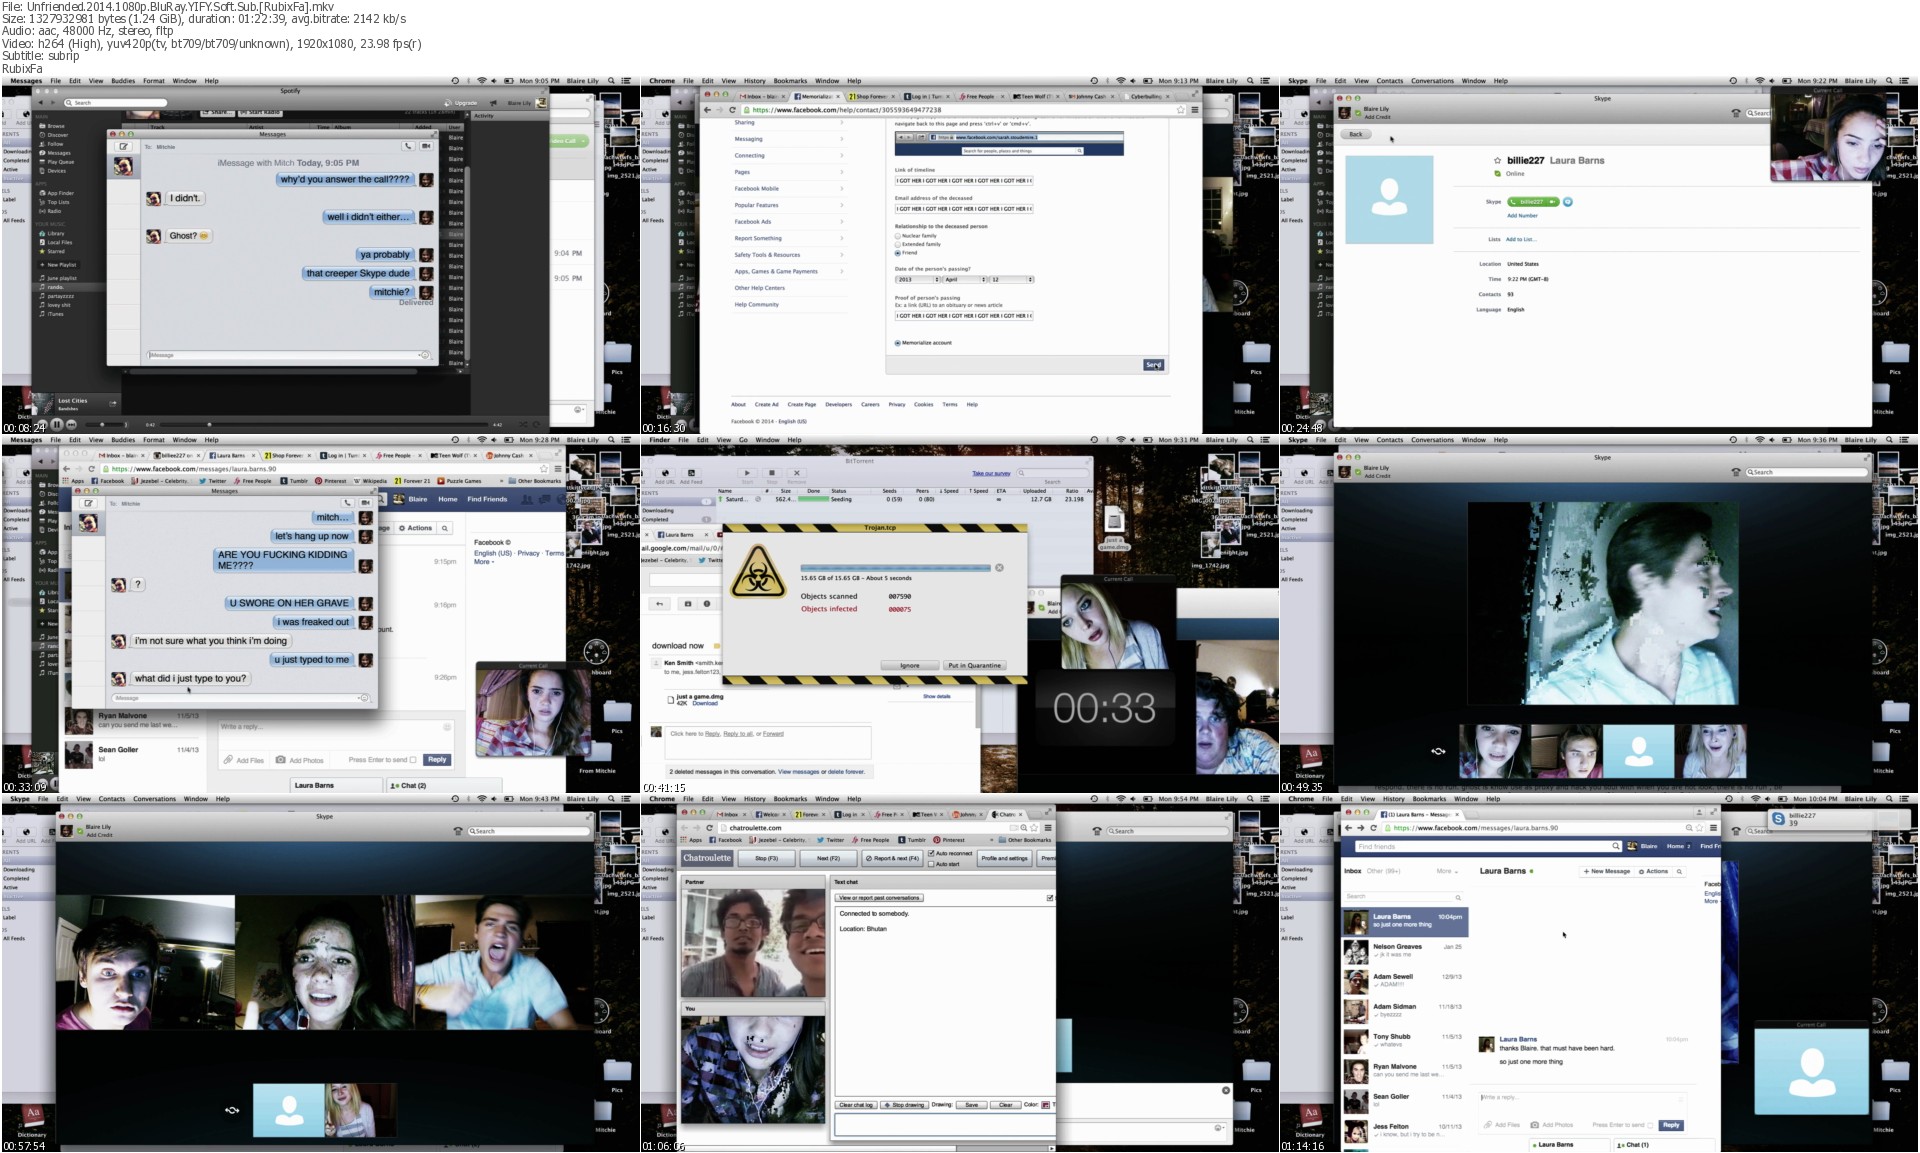1920x1153 pixels.
Task: Click the Chatroulette drawing Color swatch
Action: click(1046, 1105)
